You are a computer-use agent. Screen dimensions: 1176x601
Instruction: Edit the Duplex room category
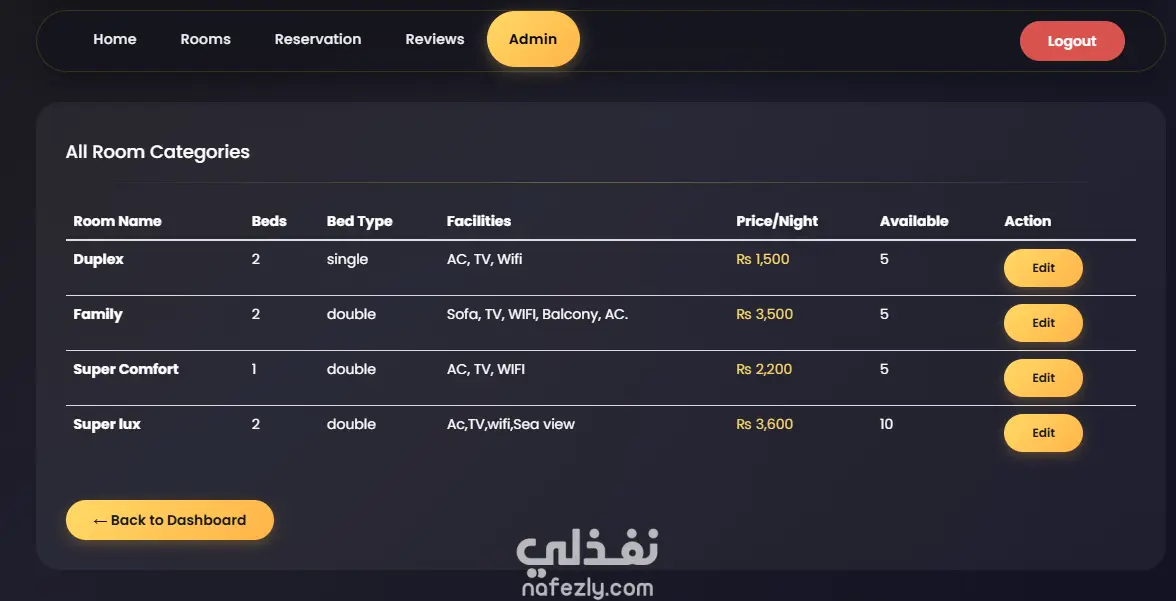tap(1043, 268)
